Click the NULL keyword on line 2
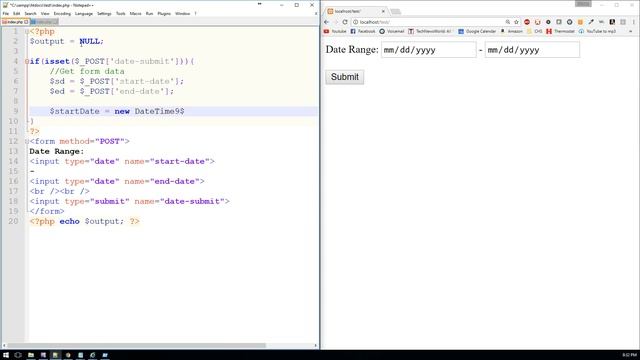 (x=89, y=41)
